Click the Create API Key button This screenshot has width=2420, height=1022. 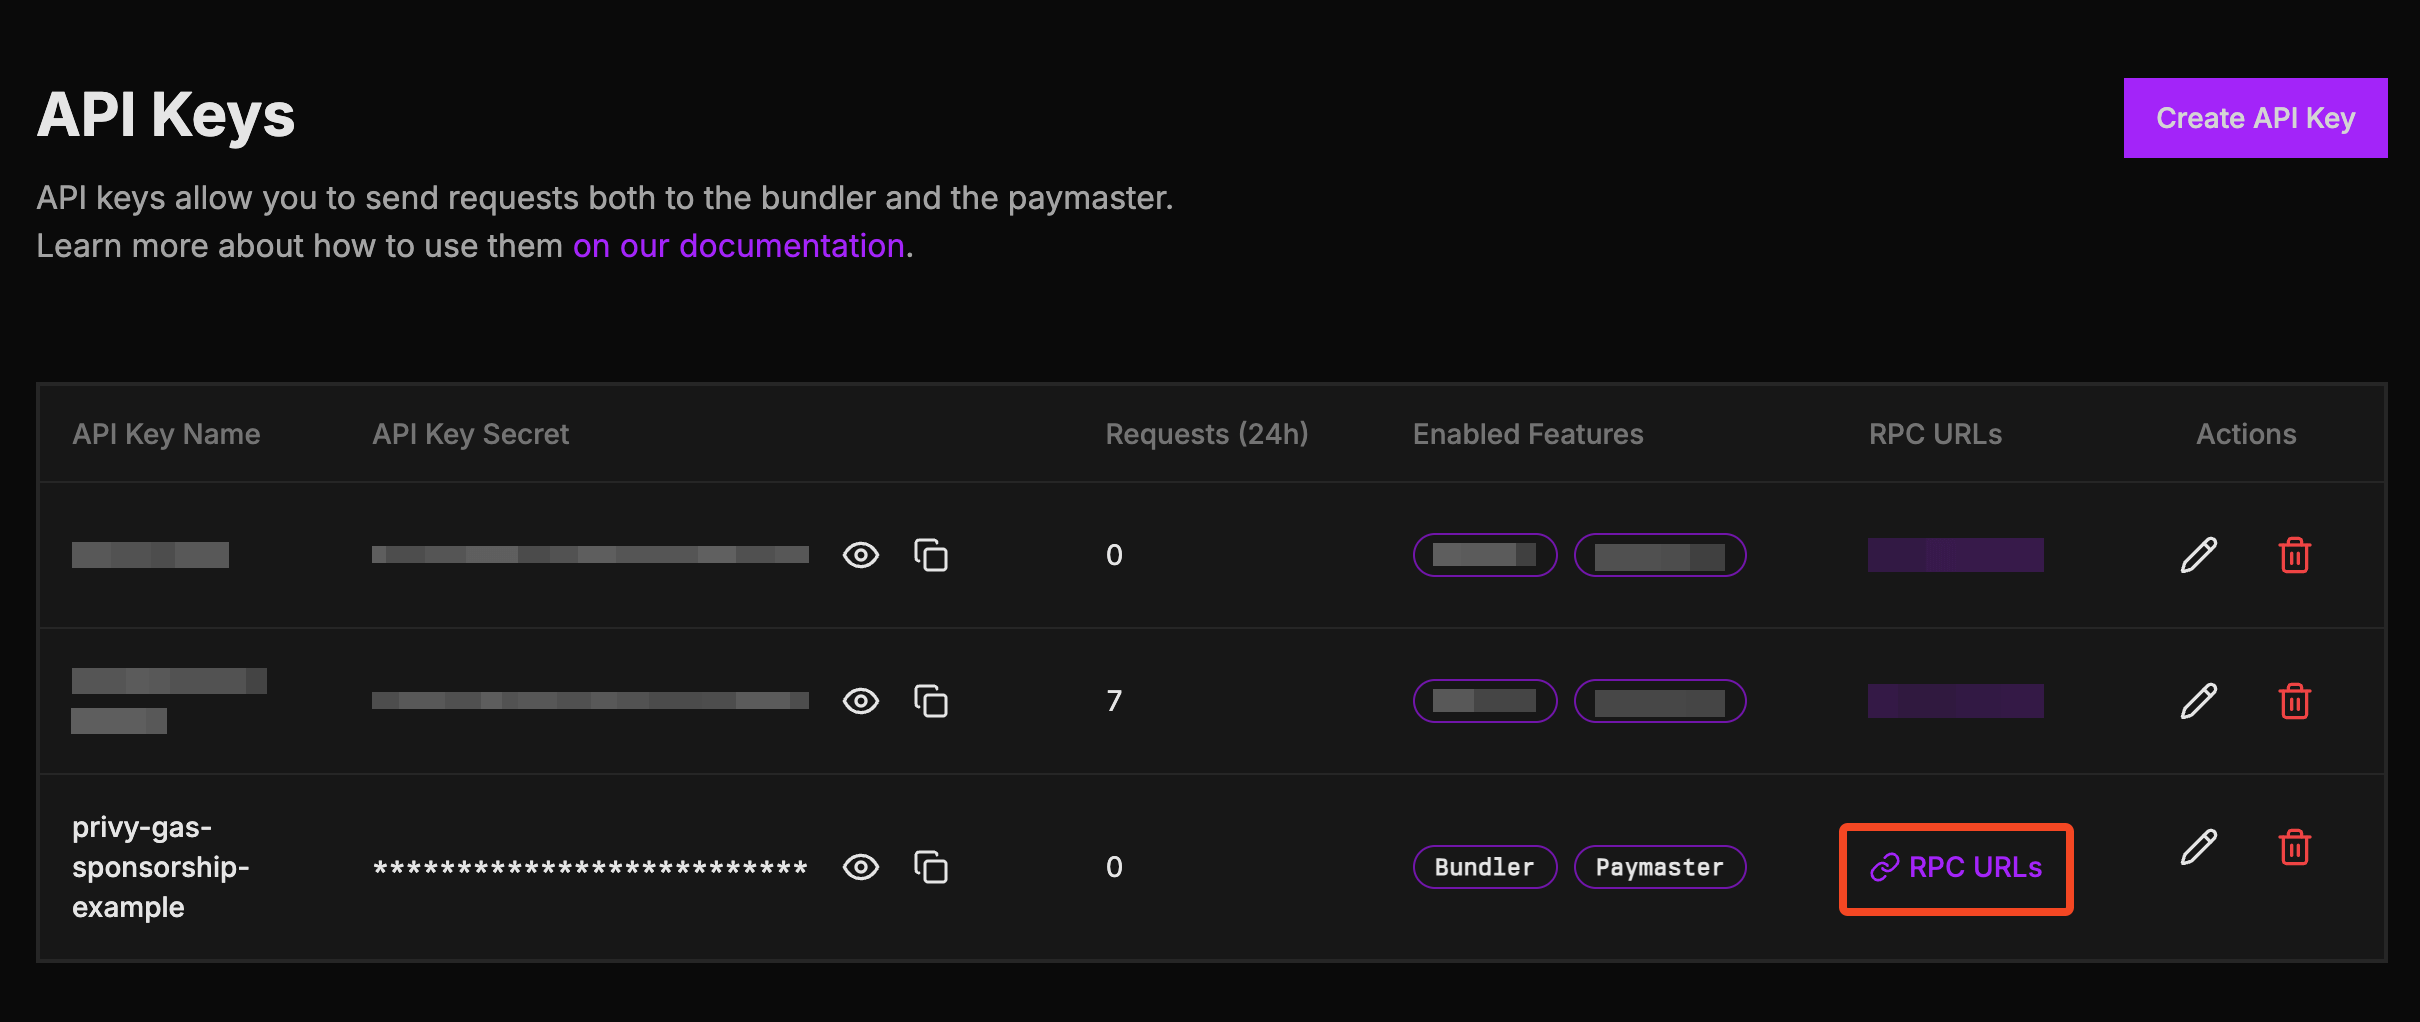pyautogui.click(x=2255, y=118)
